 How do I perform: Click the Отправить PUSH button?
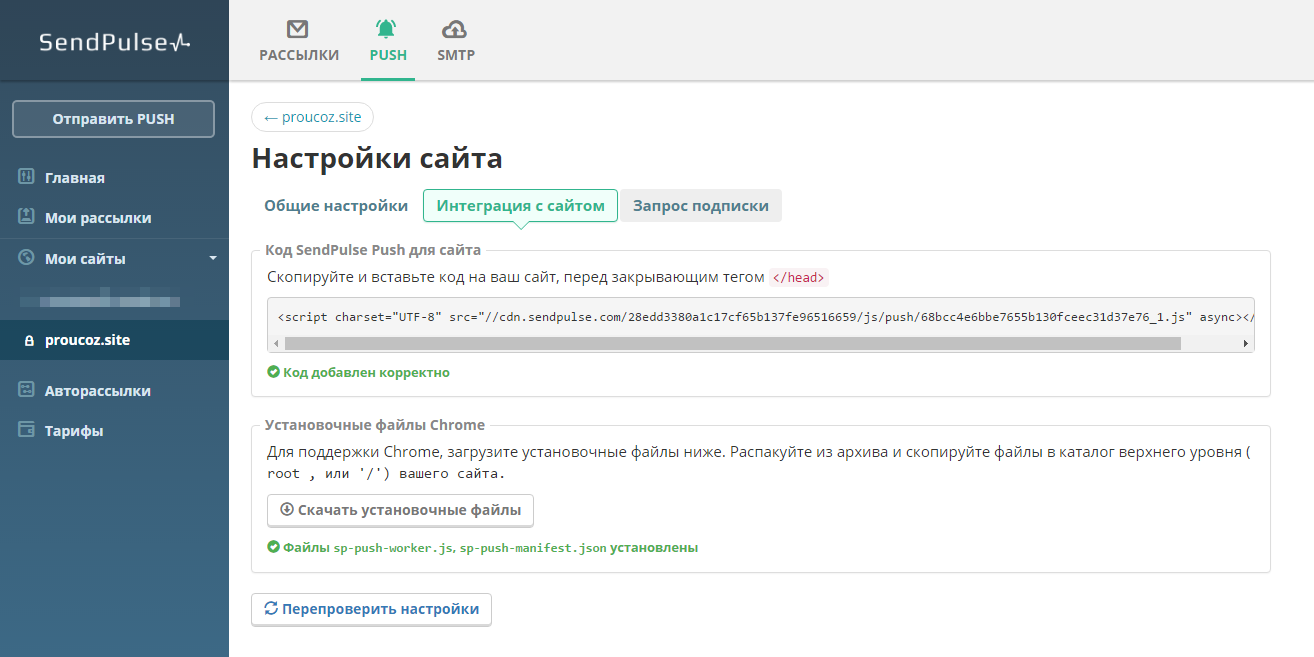click(x=113, y=119)
